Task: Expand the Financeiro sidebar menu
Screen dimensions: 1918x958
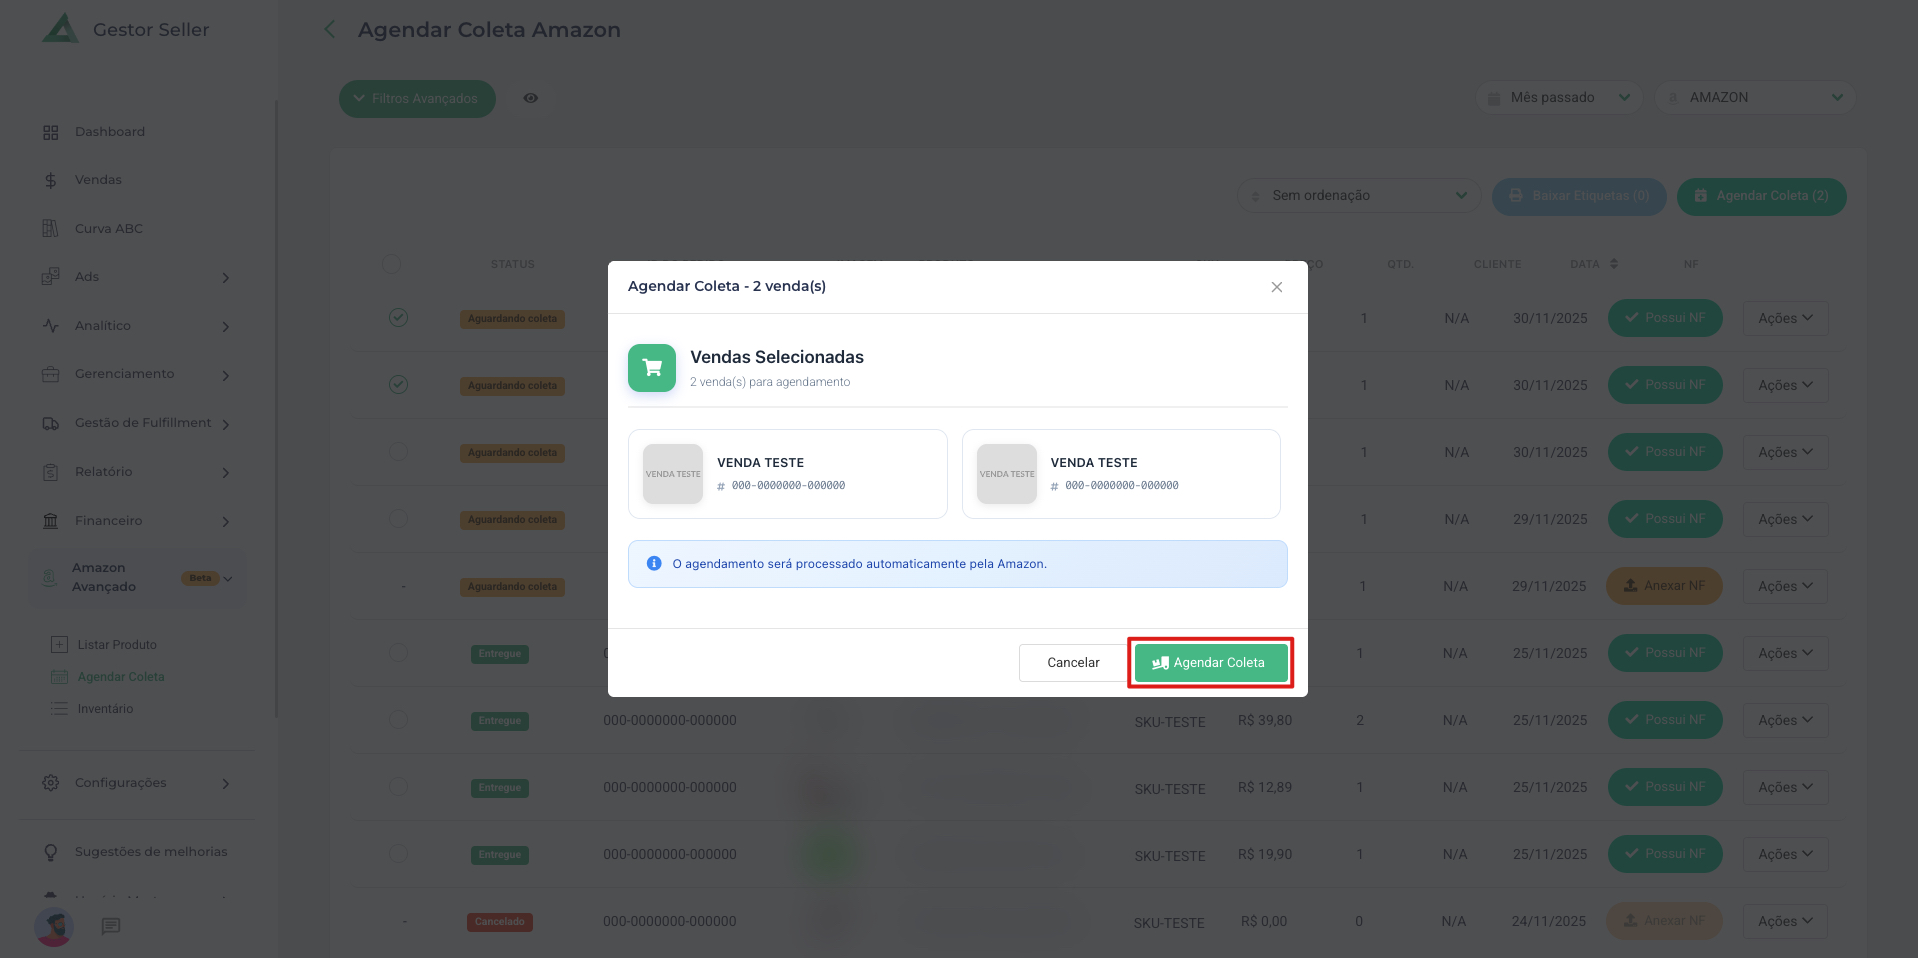Action: coord(137,521)
